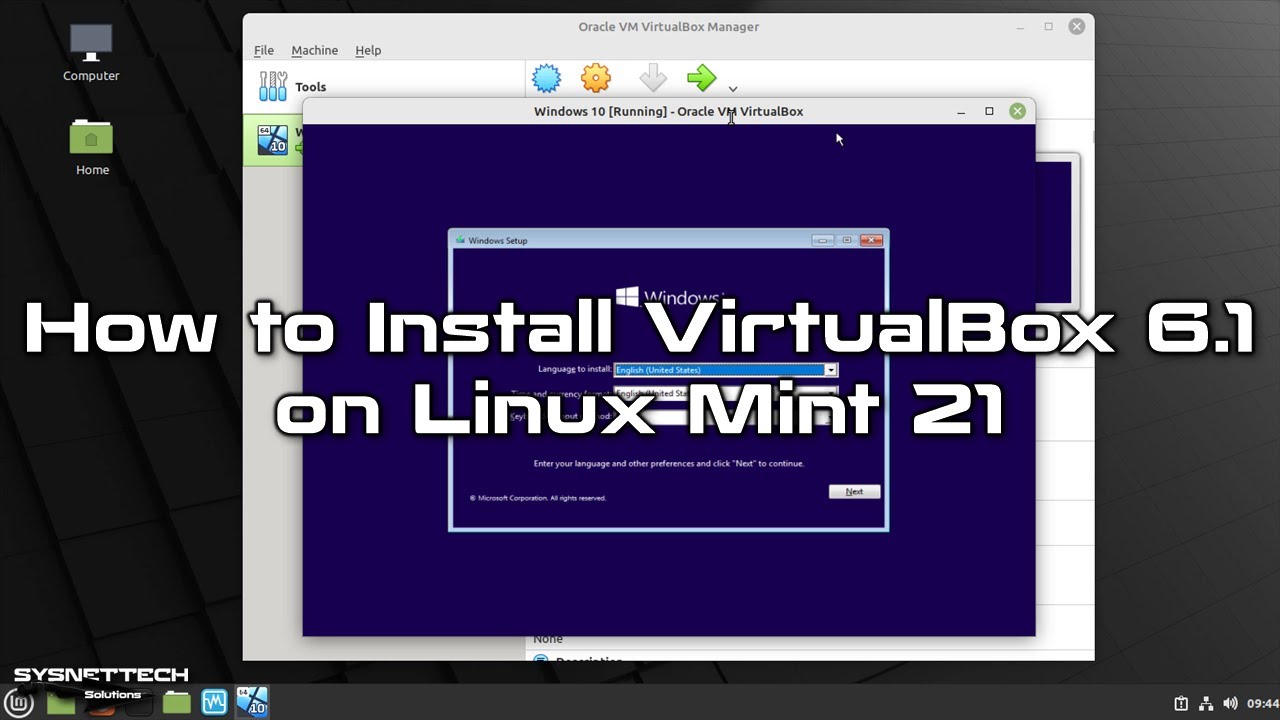The height and width of the screenshot is (720, 1280).
Task: Open the network connections tray icon
Action: (x=1206, y=703)
